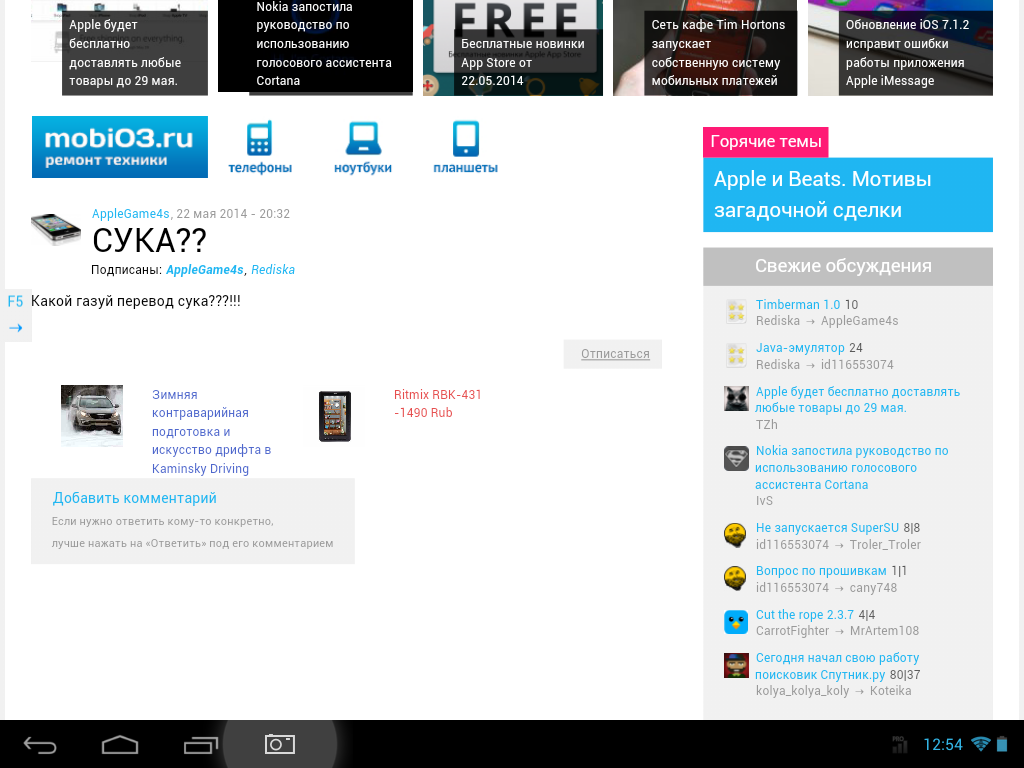Viewport: 1024px width, 768px height.
Task: Click the Горячие темы label
Action: click(x=765, y=142)
